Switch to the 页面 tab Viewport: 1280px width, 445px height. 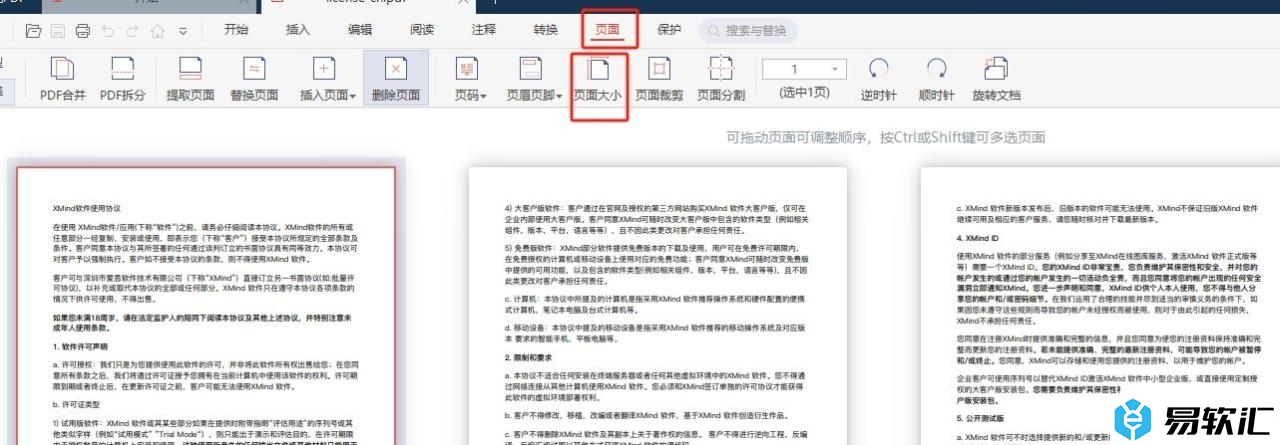pos(608,30)
